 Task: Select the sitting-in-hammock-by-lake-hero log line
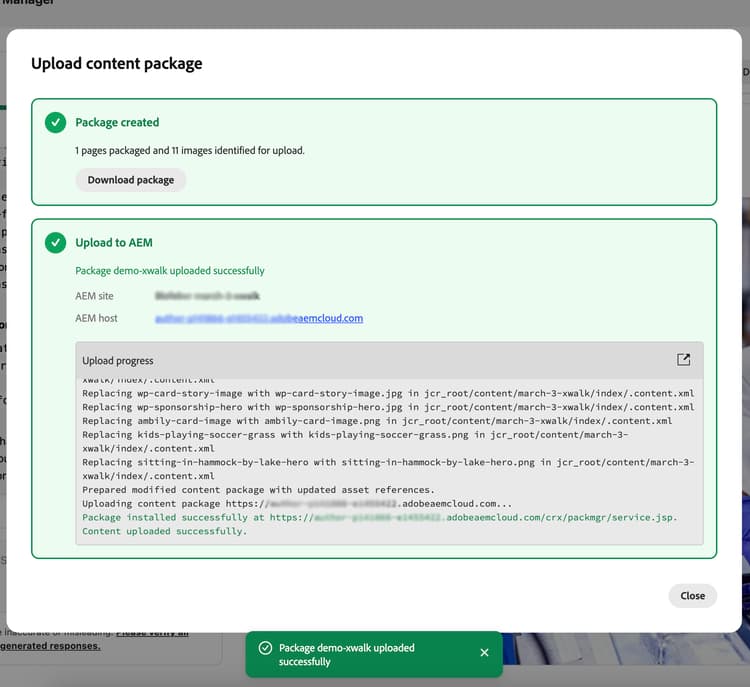pyautogui.click(x=388, y=469)
